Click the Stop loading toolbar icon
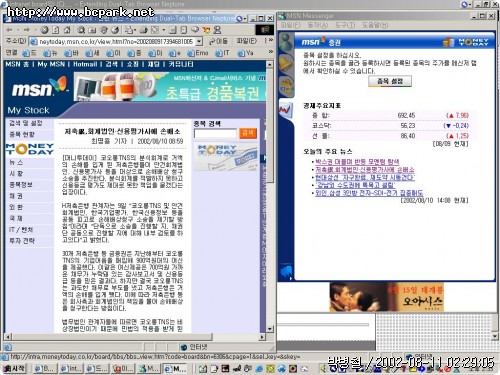The width and height of the screenshot is (500, 375). [x=44, y=30]
